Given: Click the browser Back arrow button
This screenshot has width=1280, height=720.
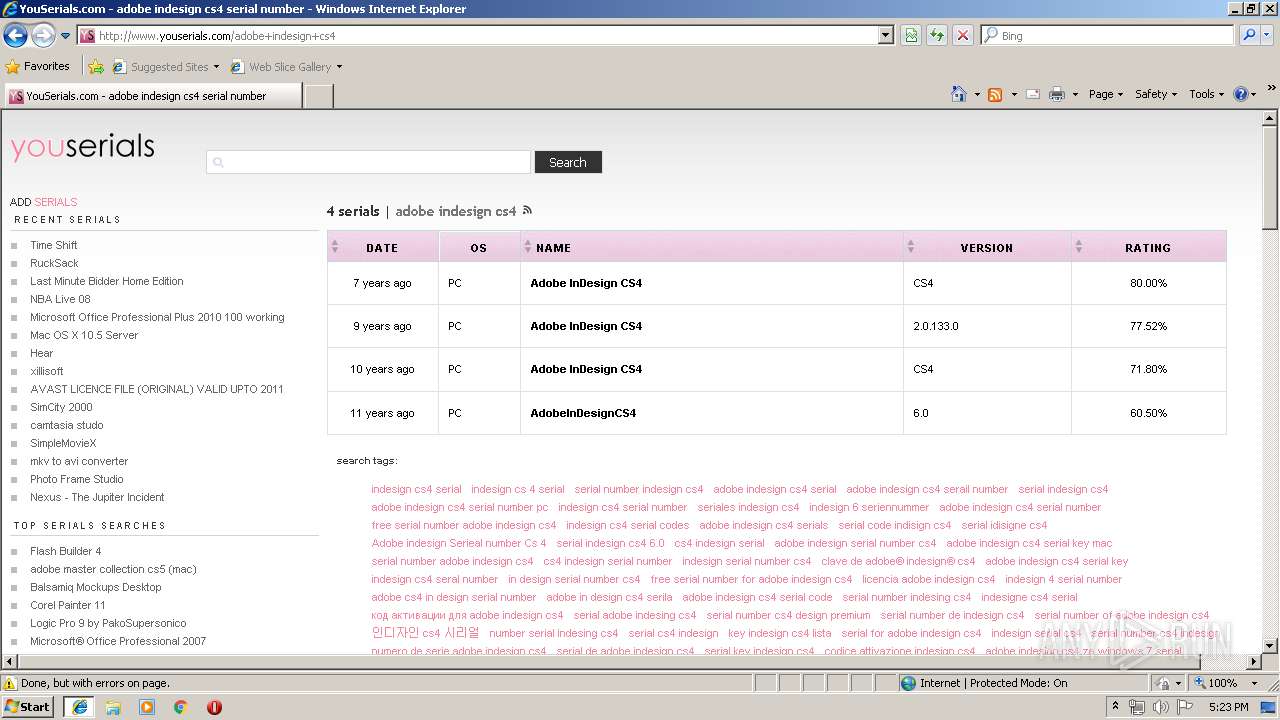Looking at the screenshot, I should click(x=15, y=36).
